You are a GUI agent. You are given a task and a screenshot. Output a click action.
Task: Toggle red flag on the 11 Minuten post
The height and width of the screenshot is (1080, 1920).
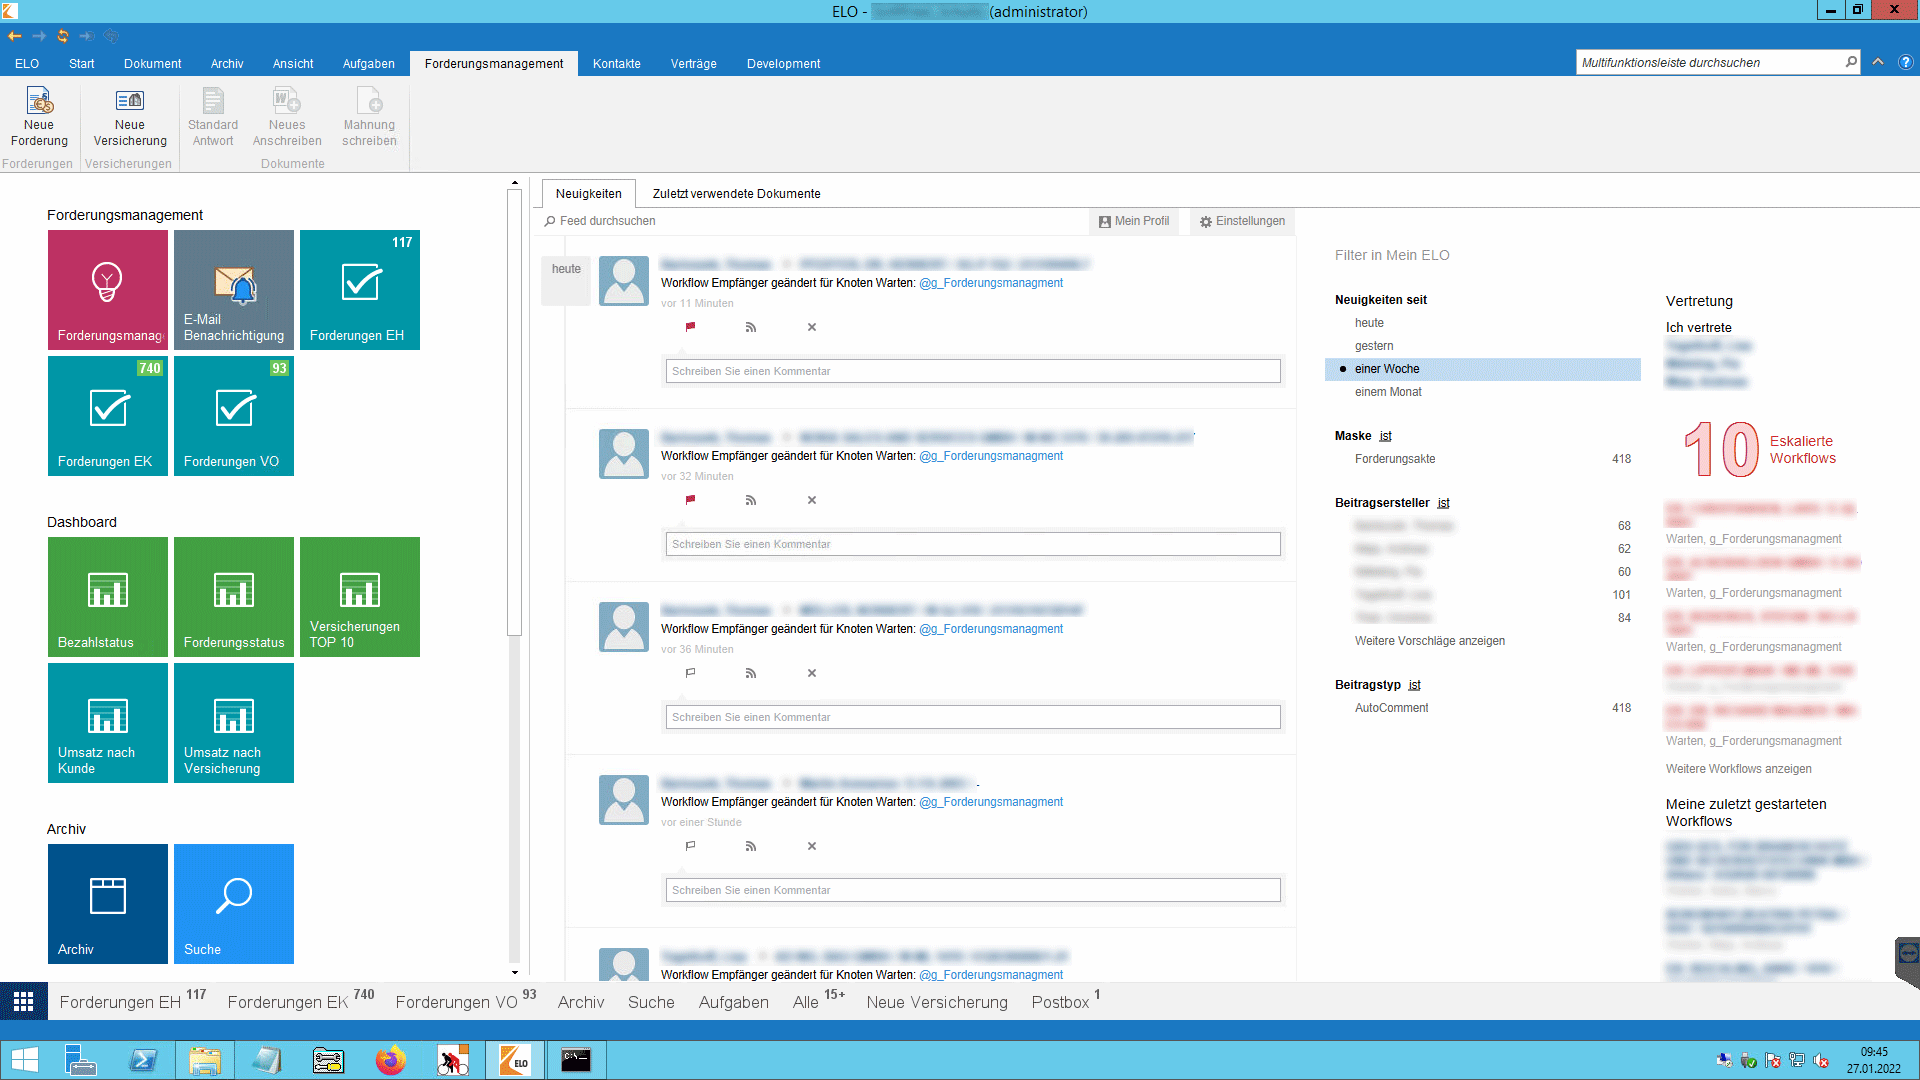click(x=690, y=327)
